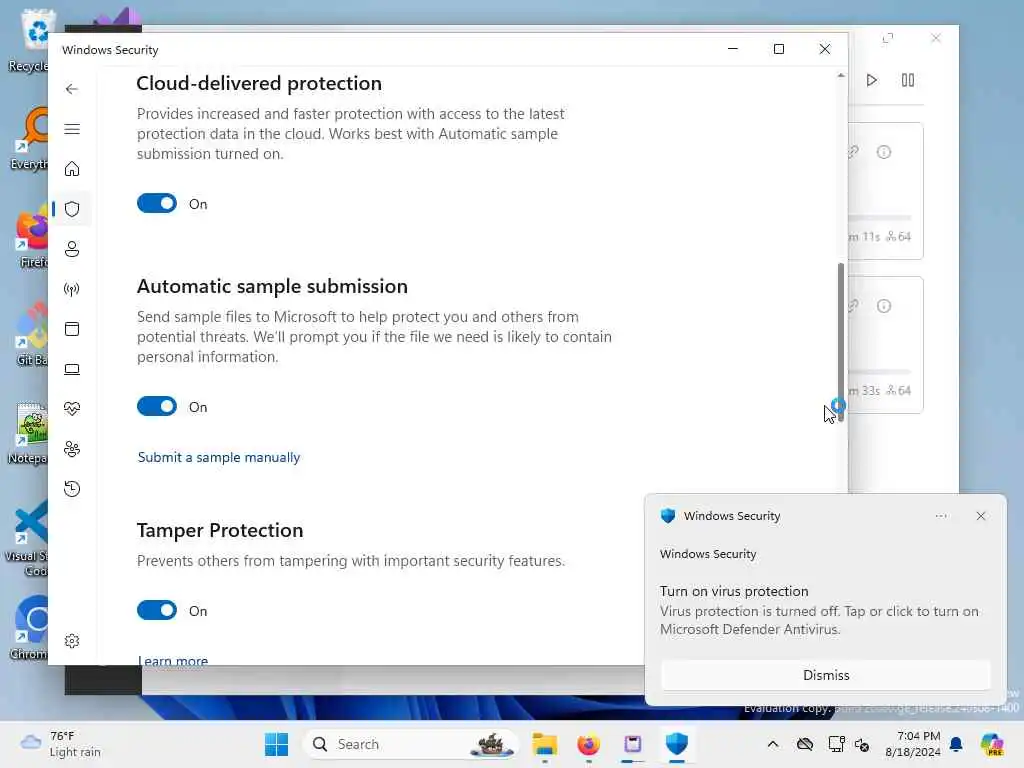Click the taskbar Search box
This screenshot has width=1024, height=768.
[410, 744]
